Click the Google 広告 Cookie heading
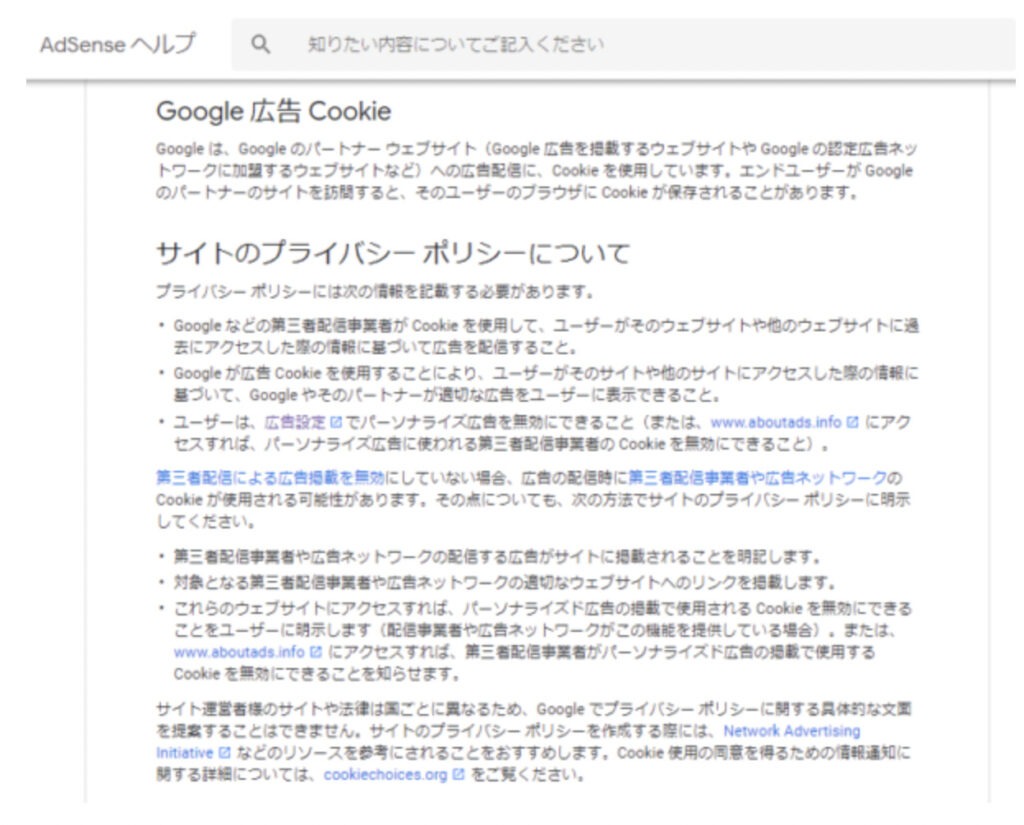The width and height of the screenshot is (1024, 825). pyautogui.click(x=274, y=111)
